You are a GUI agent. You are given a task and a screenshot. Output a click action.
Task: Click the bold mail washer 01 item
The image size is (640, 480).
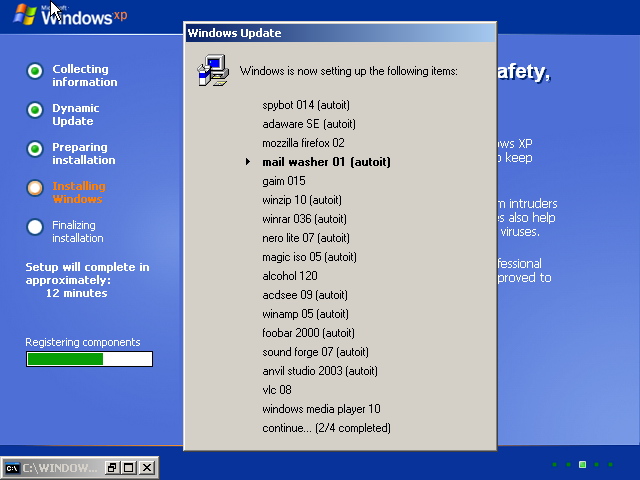(x=326, y=162)
